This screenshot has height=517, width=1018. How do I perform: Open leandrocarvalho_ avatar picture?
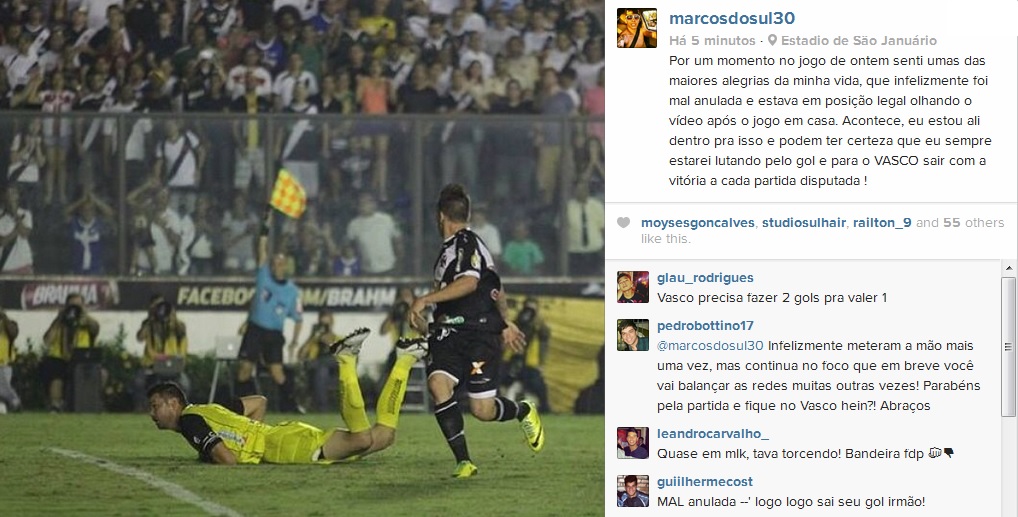[633, 444]
